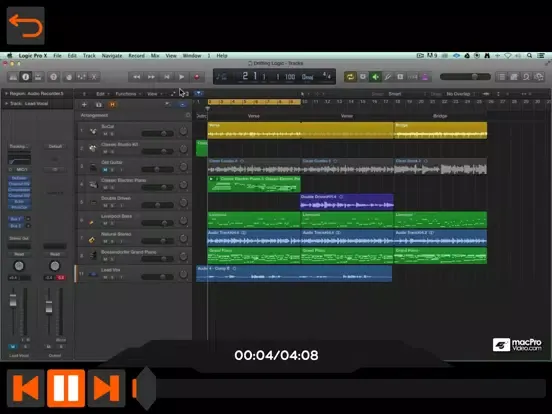This screenshot has width=552, height=414.
Task: Open the Editors scissors button
Action: coord(94,77)
